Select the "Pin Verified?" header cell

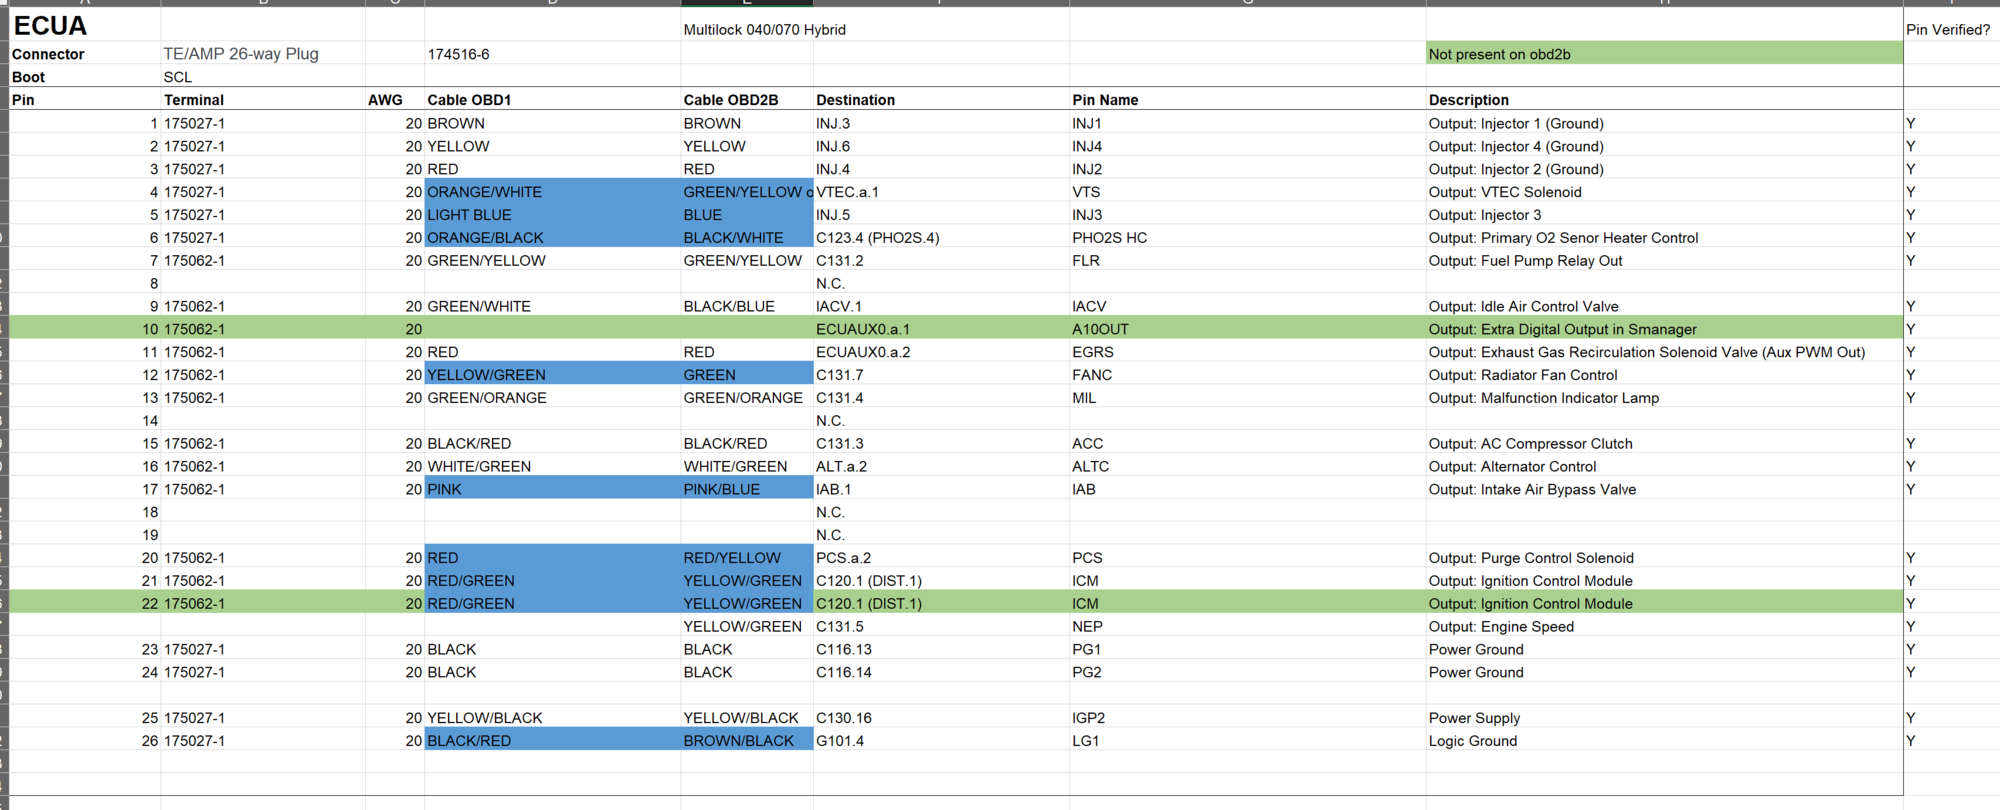pyautogui.click(x=1947, y=30)
